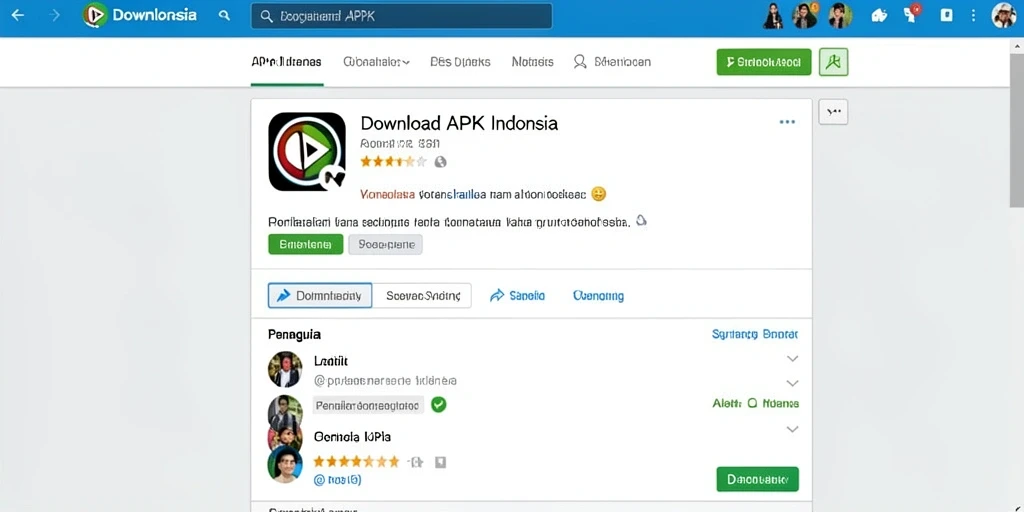Click the bell icon after the description line
Viewport: 1024px width, 512px height.
[641, 221]
